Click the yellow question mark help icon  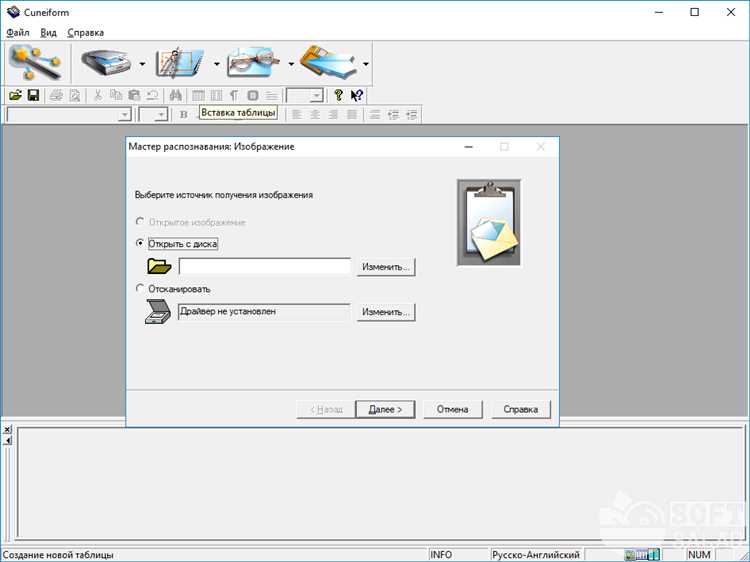tap(339, 95)
